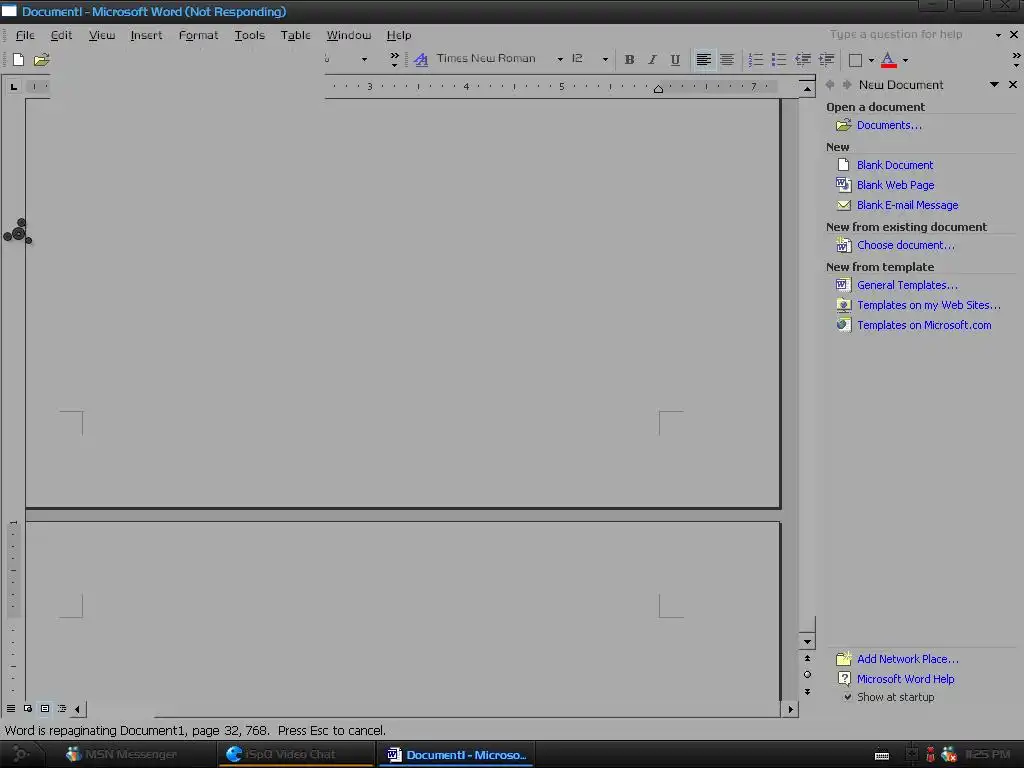
Task: Open the Insert menu
Action: (146, 35)
